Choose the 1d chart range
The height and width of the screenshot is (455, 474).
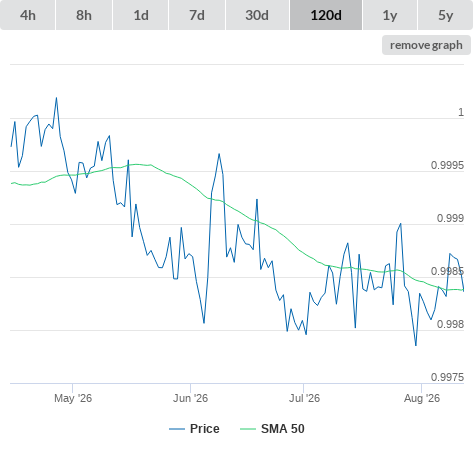click(x=141, y=15)
